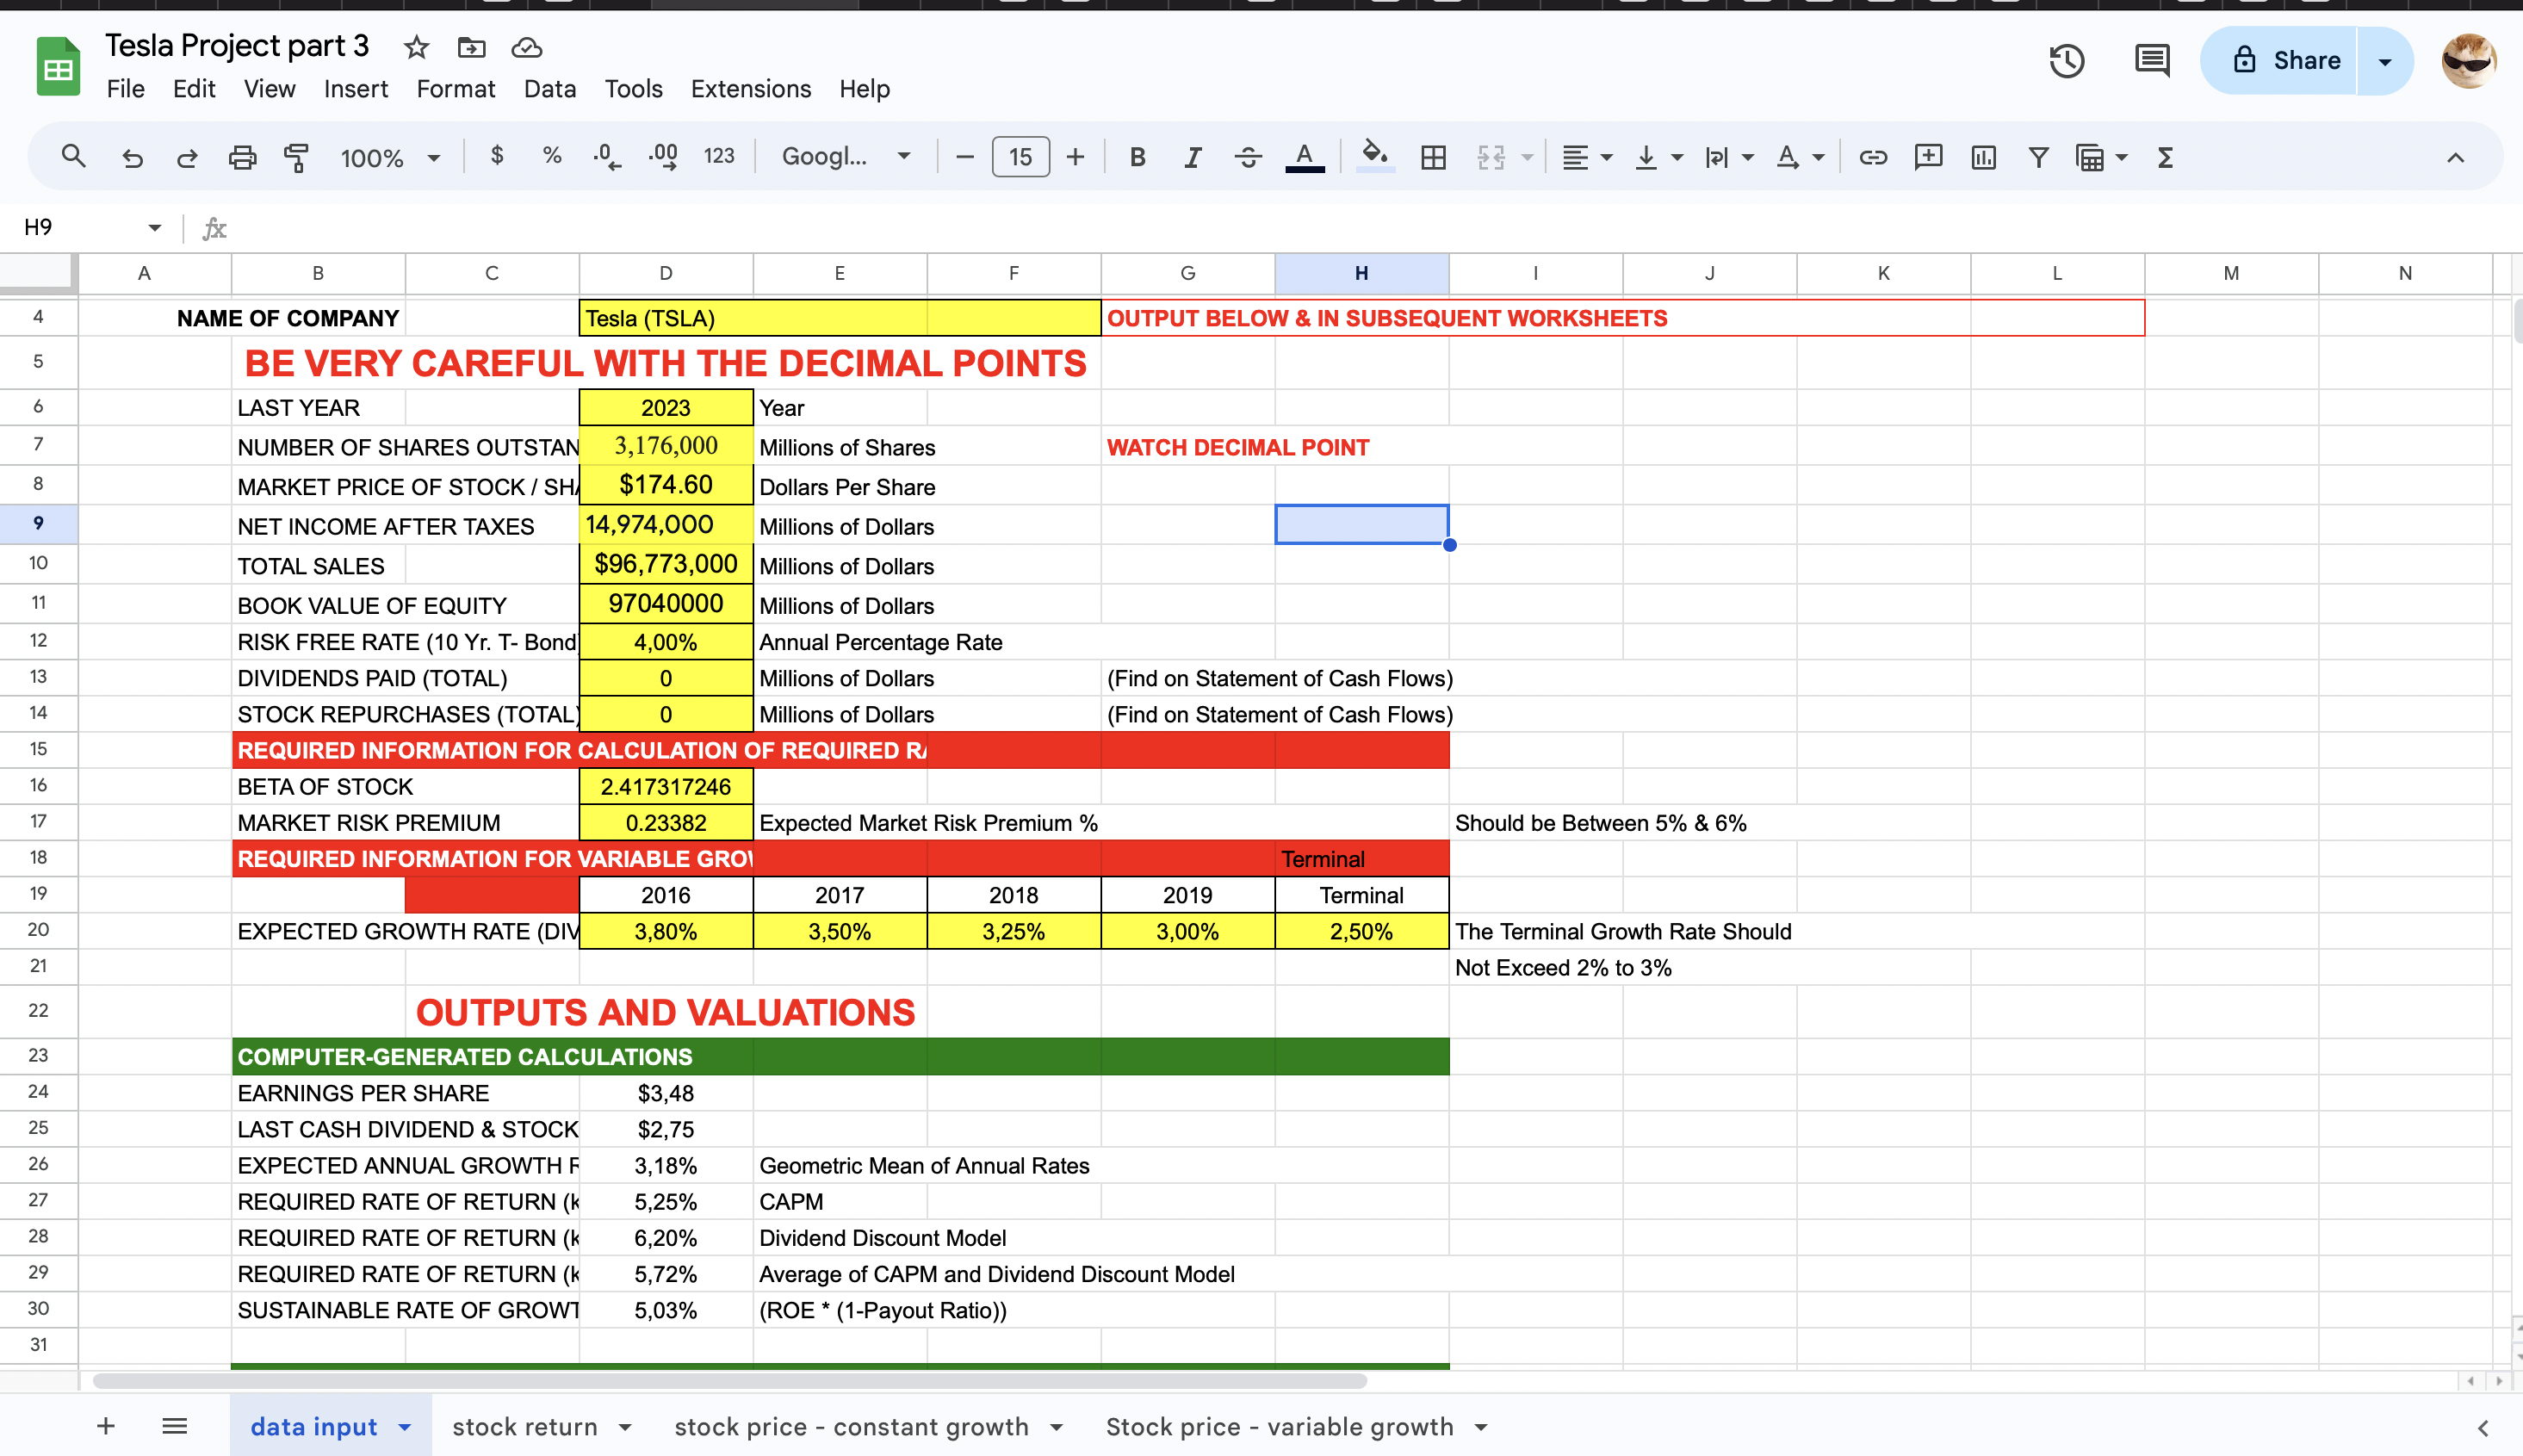This screenshot has height=1456, width=2523.
Task: Click the Insert chart icon
Action: pos(1983,157)
